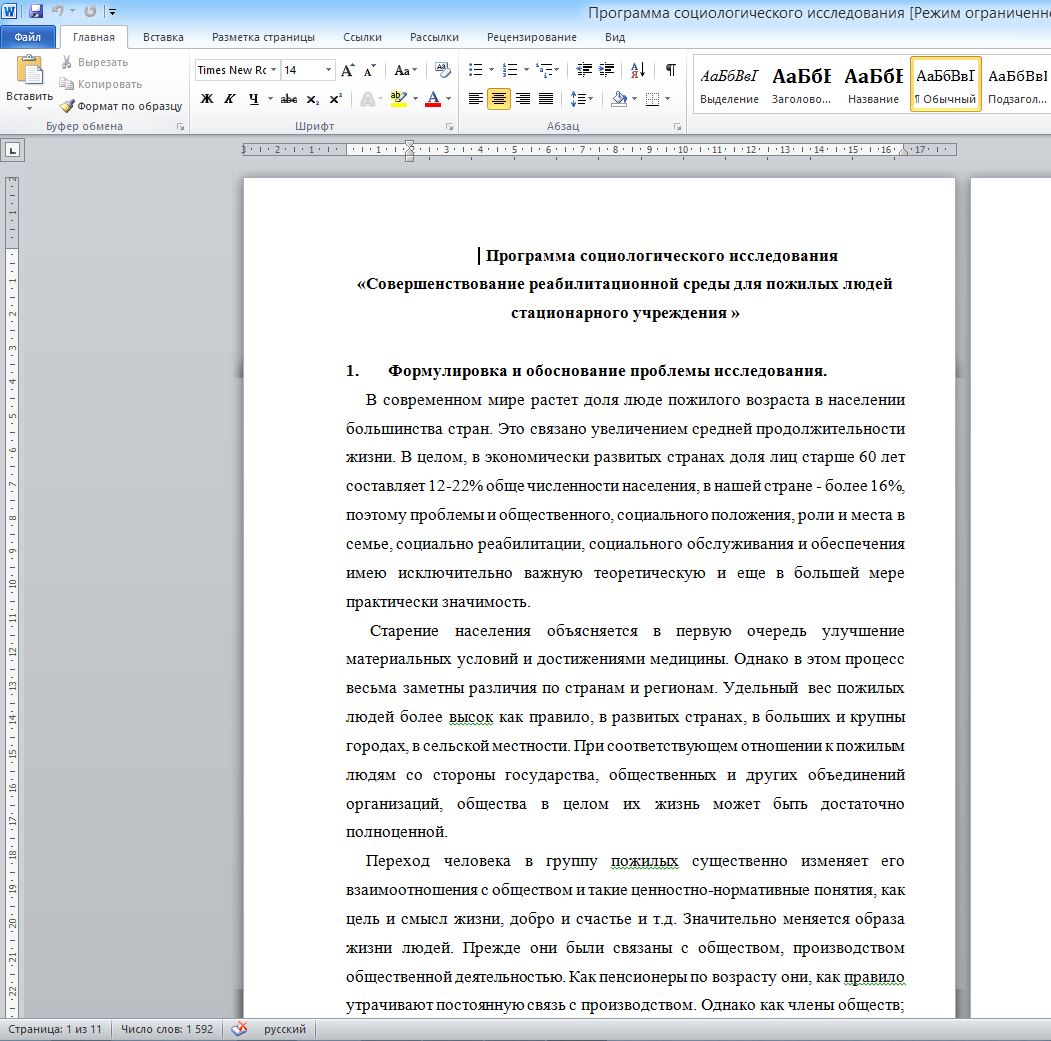The height and width of the screenshot is (1041, 1051).
Task: Align text right
Action: click(x=523, y=99)
